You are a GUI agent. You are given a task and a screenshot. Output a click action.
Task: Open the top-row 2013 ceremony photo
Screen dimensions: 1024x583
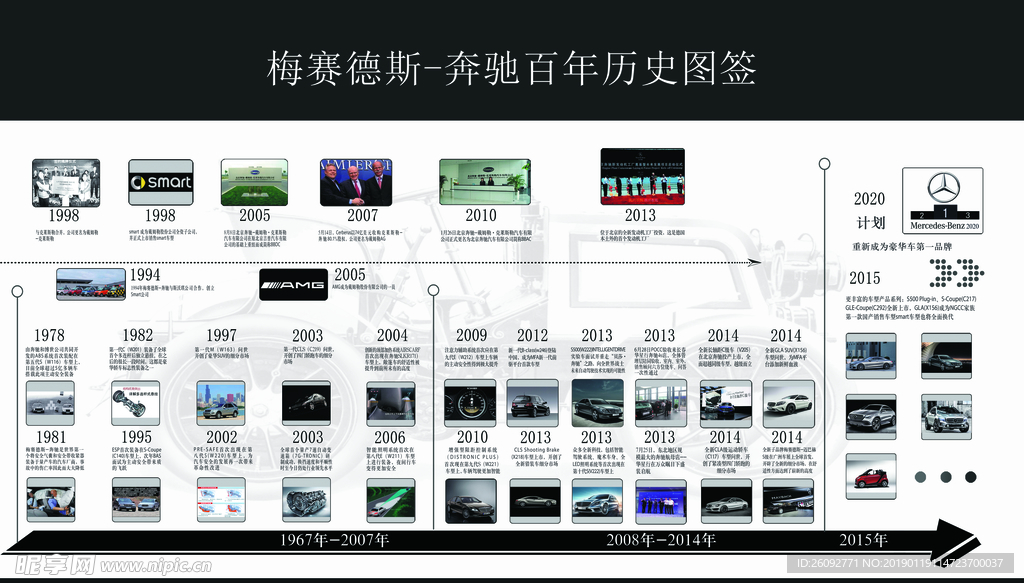click(643, 176)
